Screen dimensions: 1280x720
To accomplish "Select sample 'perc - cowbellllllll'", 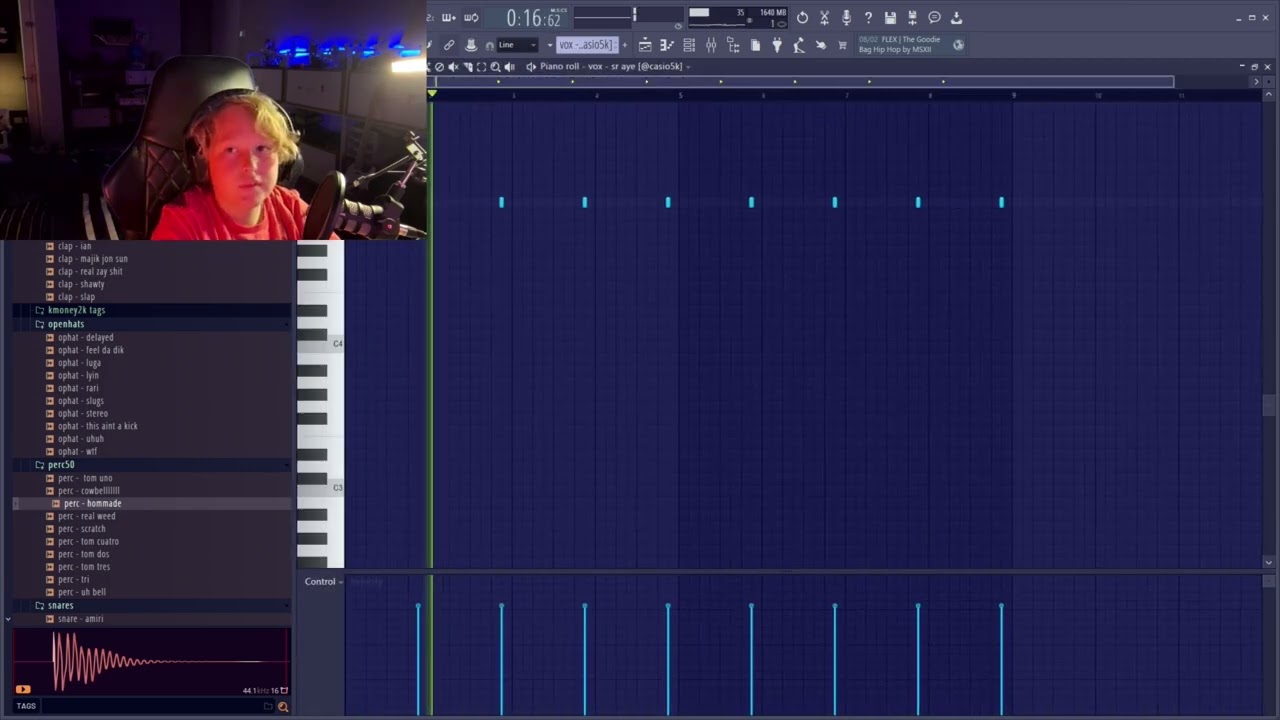I will tap(88, 491).
